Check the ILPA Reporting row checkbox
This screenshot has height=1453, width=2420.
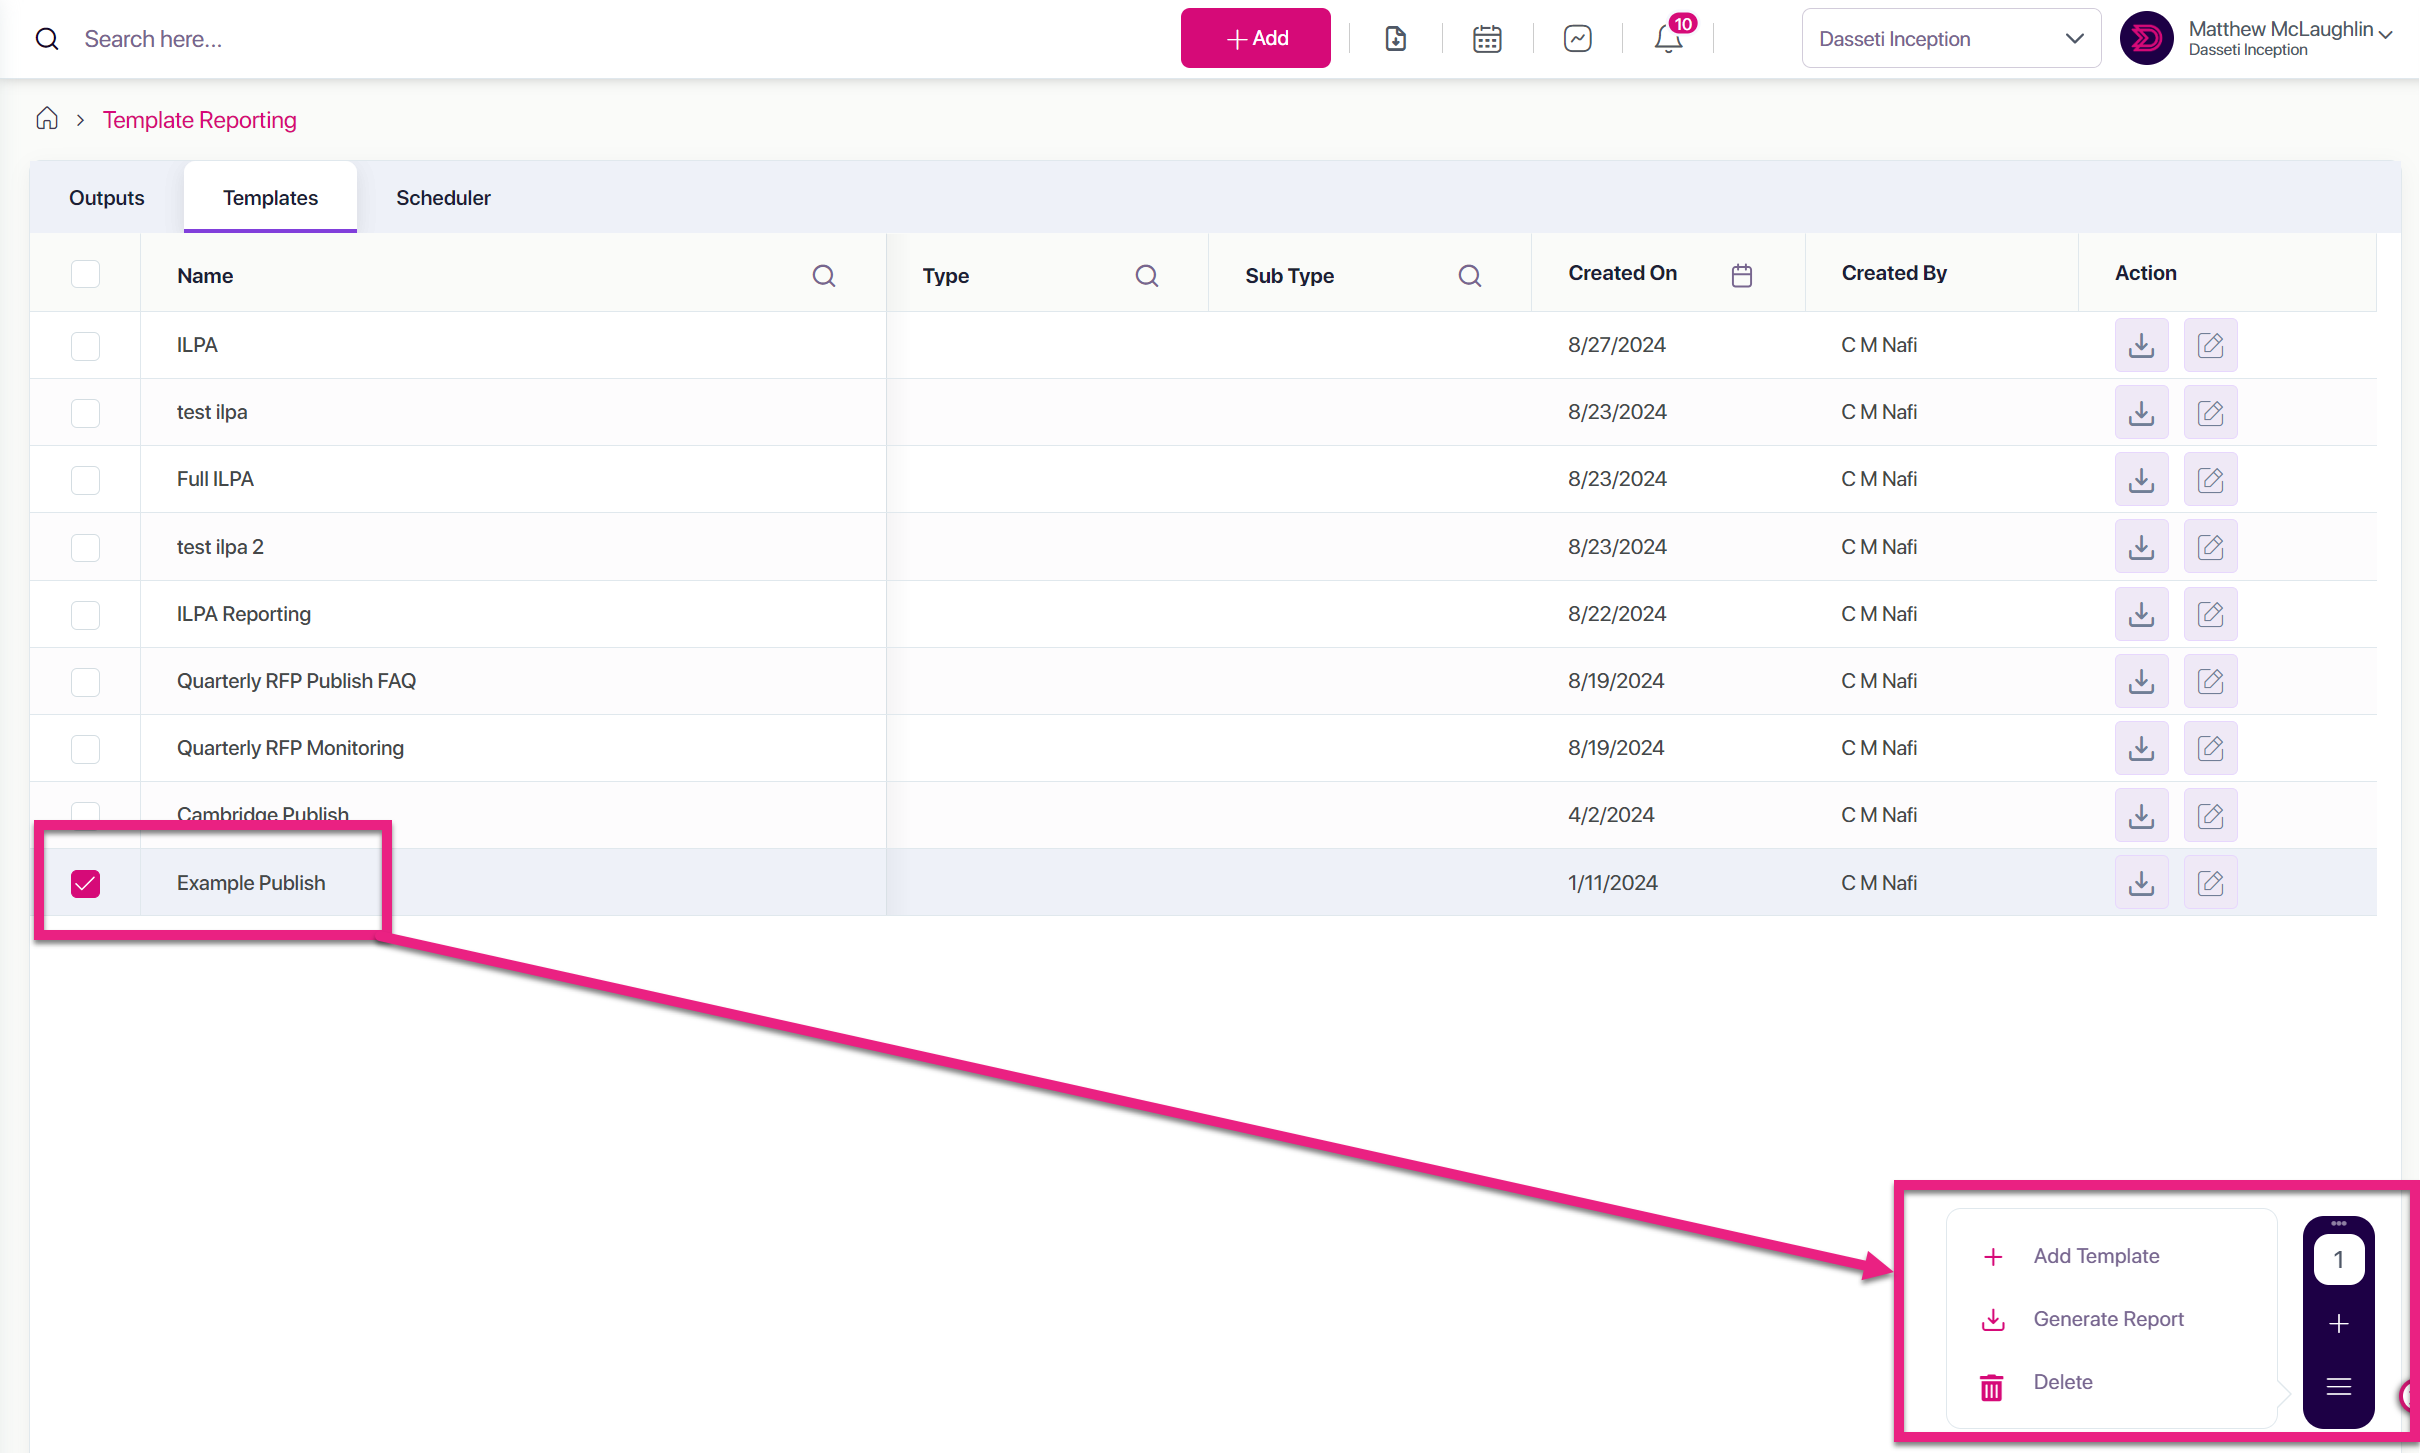pos(86,615)
